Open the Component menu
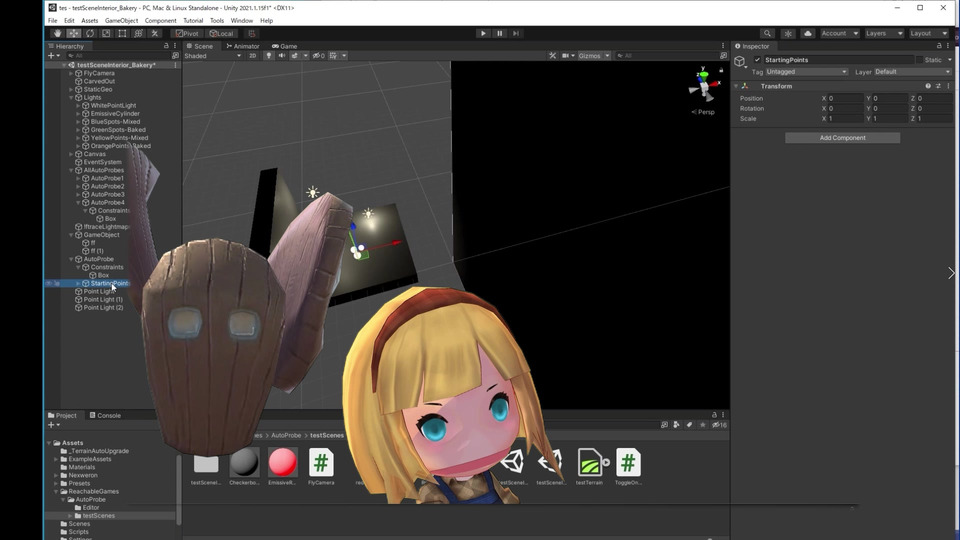 [x=160, y=20]
